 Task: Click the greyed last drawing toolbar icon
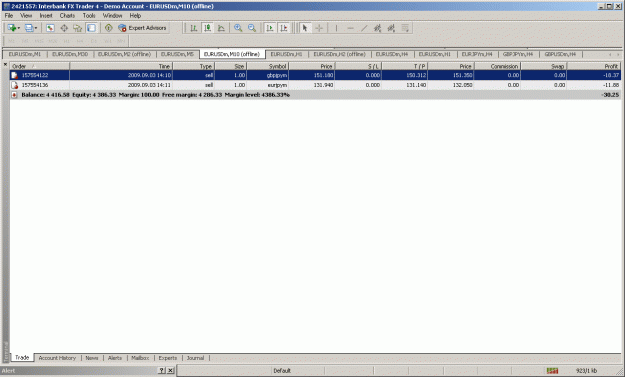(405, 28)
